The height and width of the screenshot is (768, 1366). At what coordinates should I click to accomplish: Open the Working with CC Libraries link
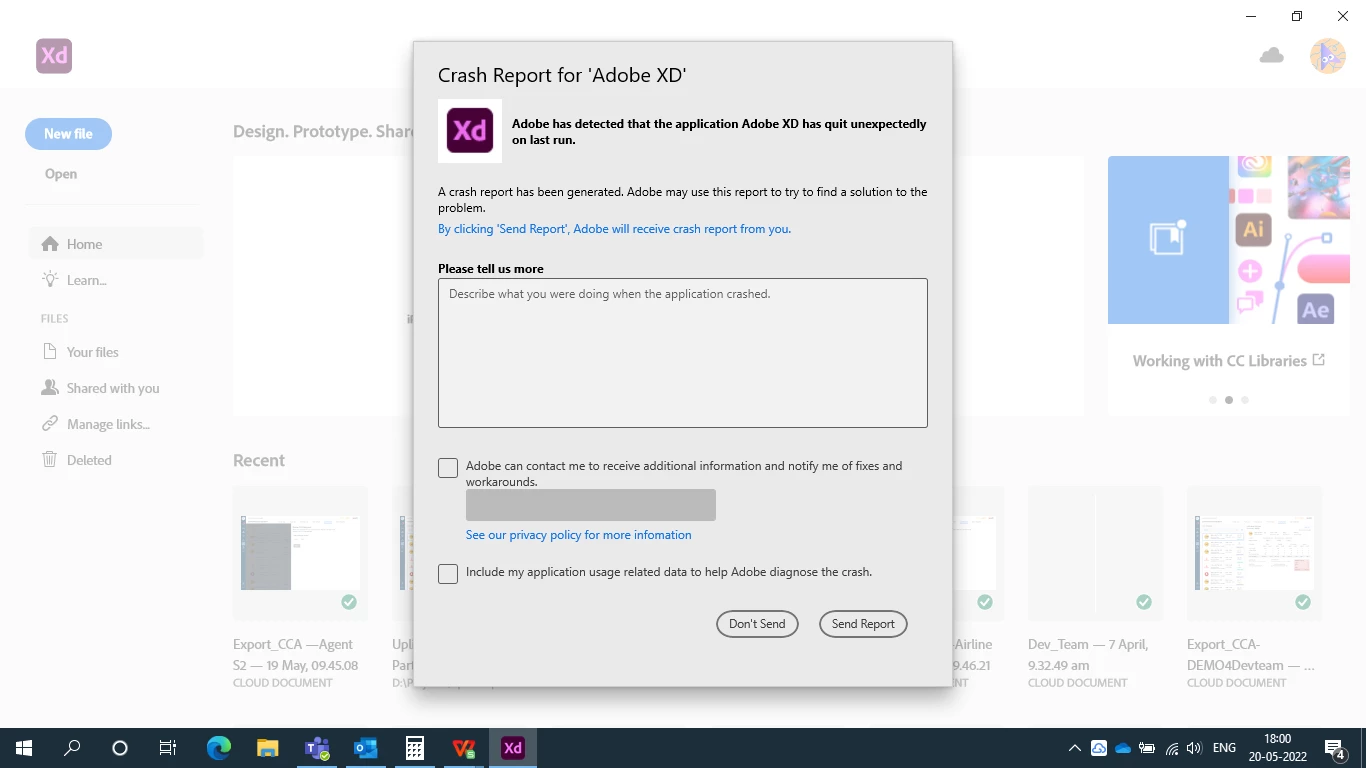tap(1228, 361)
